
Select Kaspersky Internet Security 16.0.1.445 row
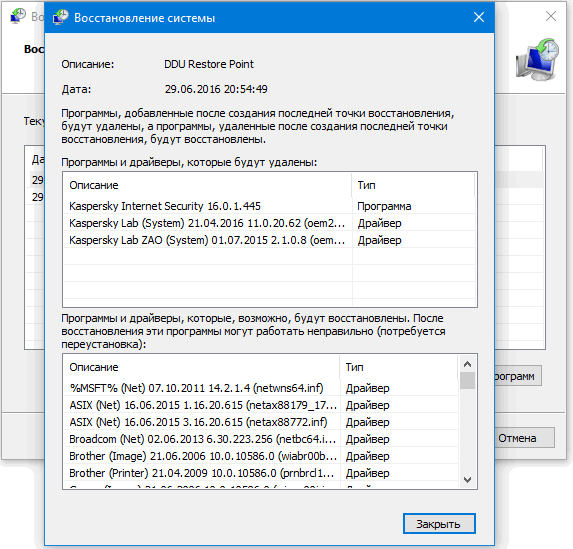coord(269,206)
